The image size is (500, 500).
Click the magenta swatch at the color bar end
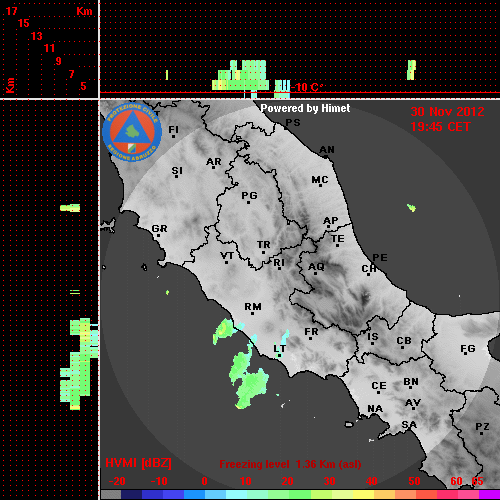[x=489, y=495]
